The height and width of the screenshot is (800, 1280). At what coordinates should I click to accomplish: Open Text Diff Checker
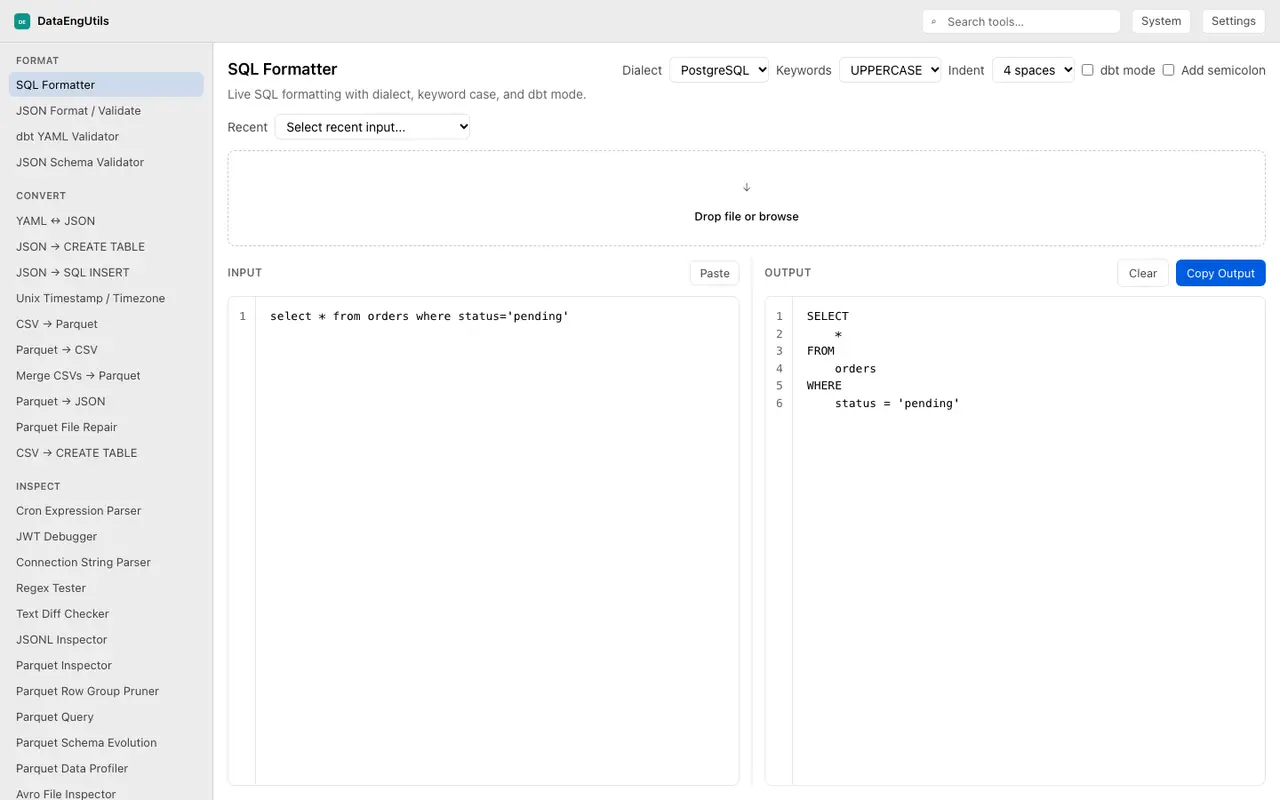point(106,614)
